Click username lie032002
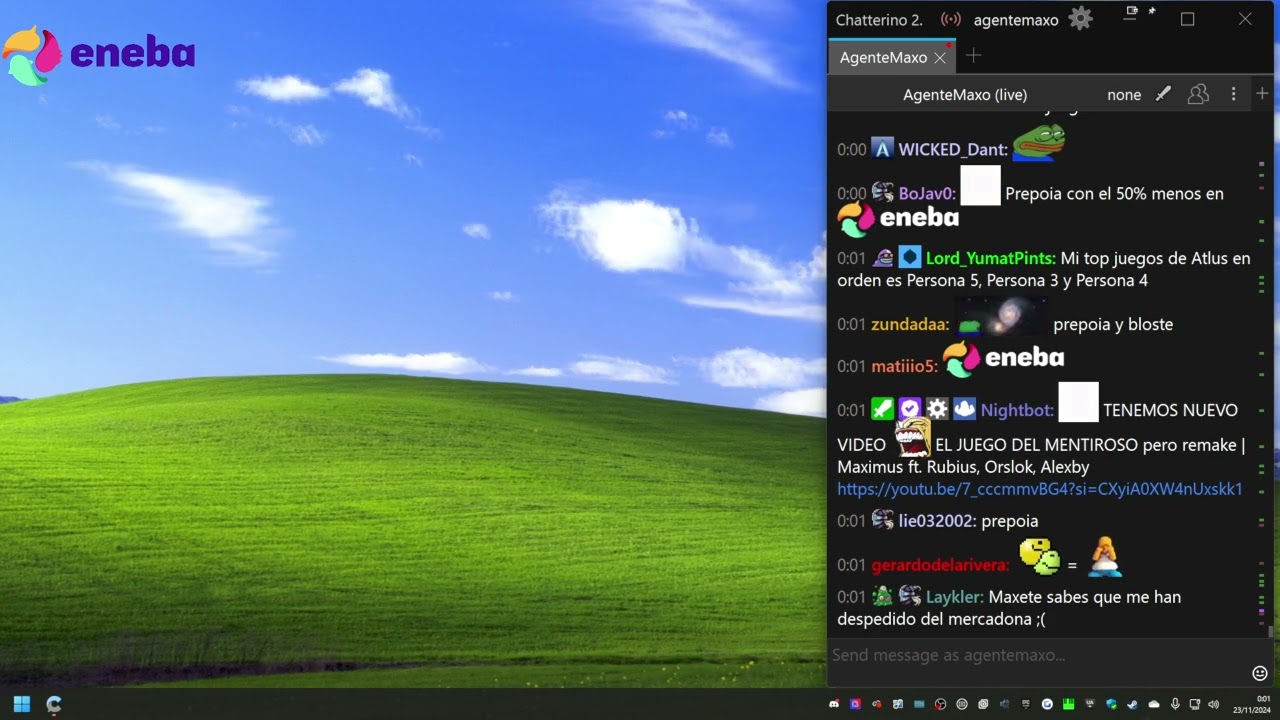The width and height of the screenshot is (1280, 720). point(937,521)
